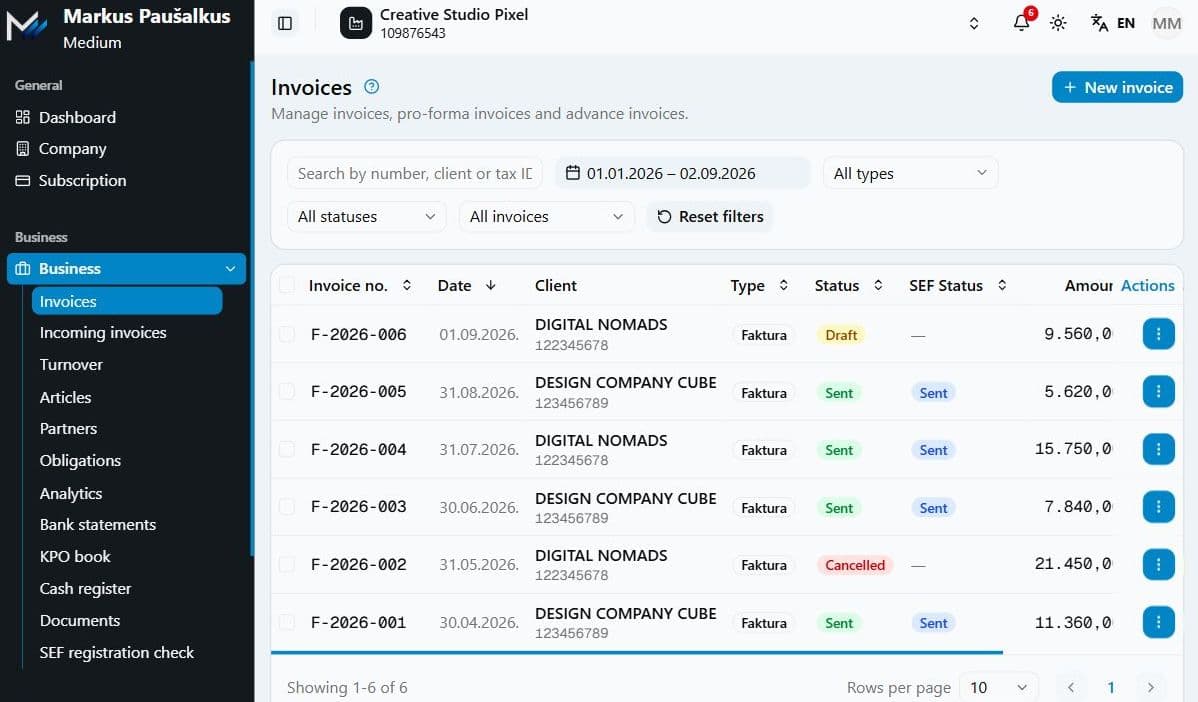1198x702 pixels.
Task: Sort by SEF Status column arrows
Action: tap(1002, 285)
